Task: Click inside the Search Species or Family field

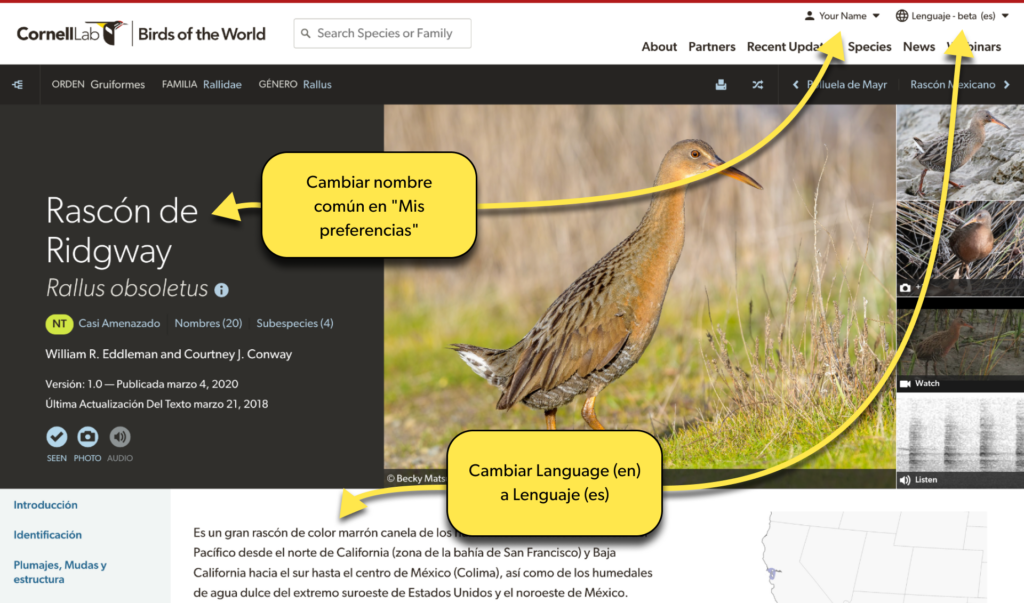Action: (390, 33)
